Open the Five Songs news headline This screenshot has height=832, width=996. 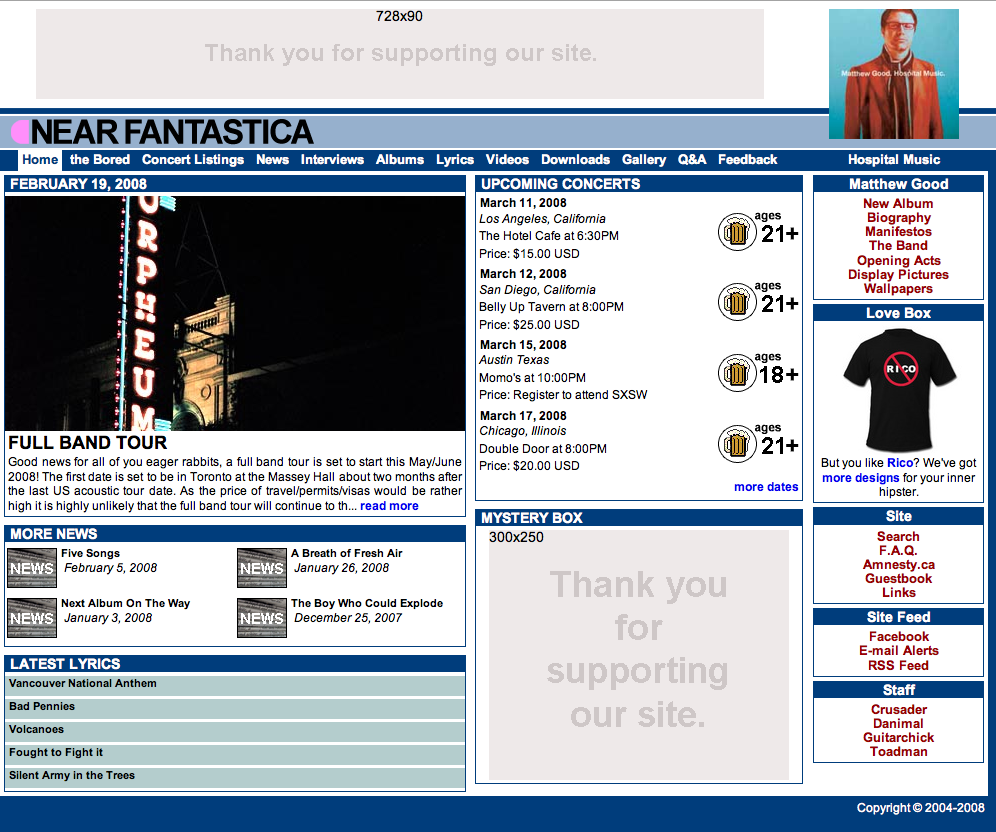[x=90, y=553]
